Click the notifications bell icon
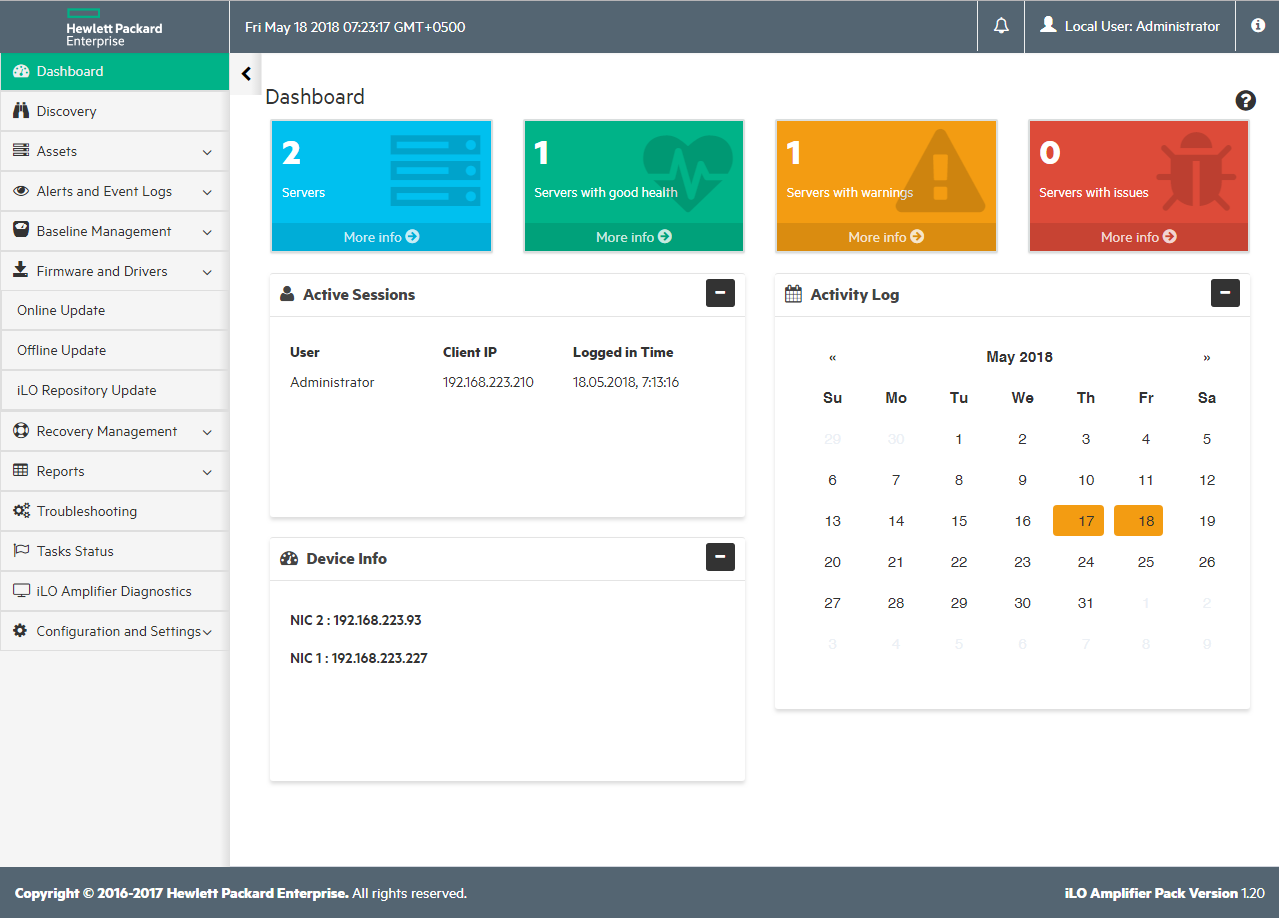1279x918 pixels. coord(1001,26)
